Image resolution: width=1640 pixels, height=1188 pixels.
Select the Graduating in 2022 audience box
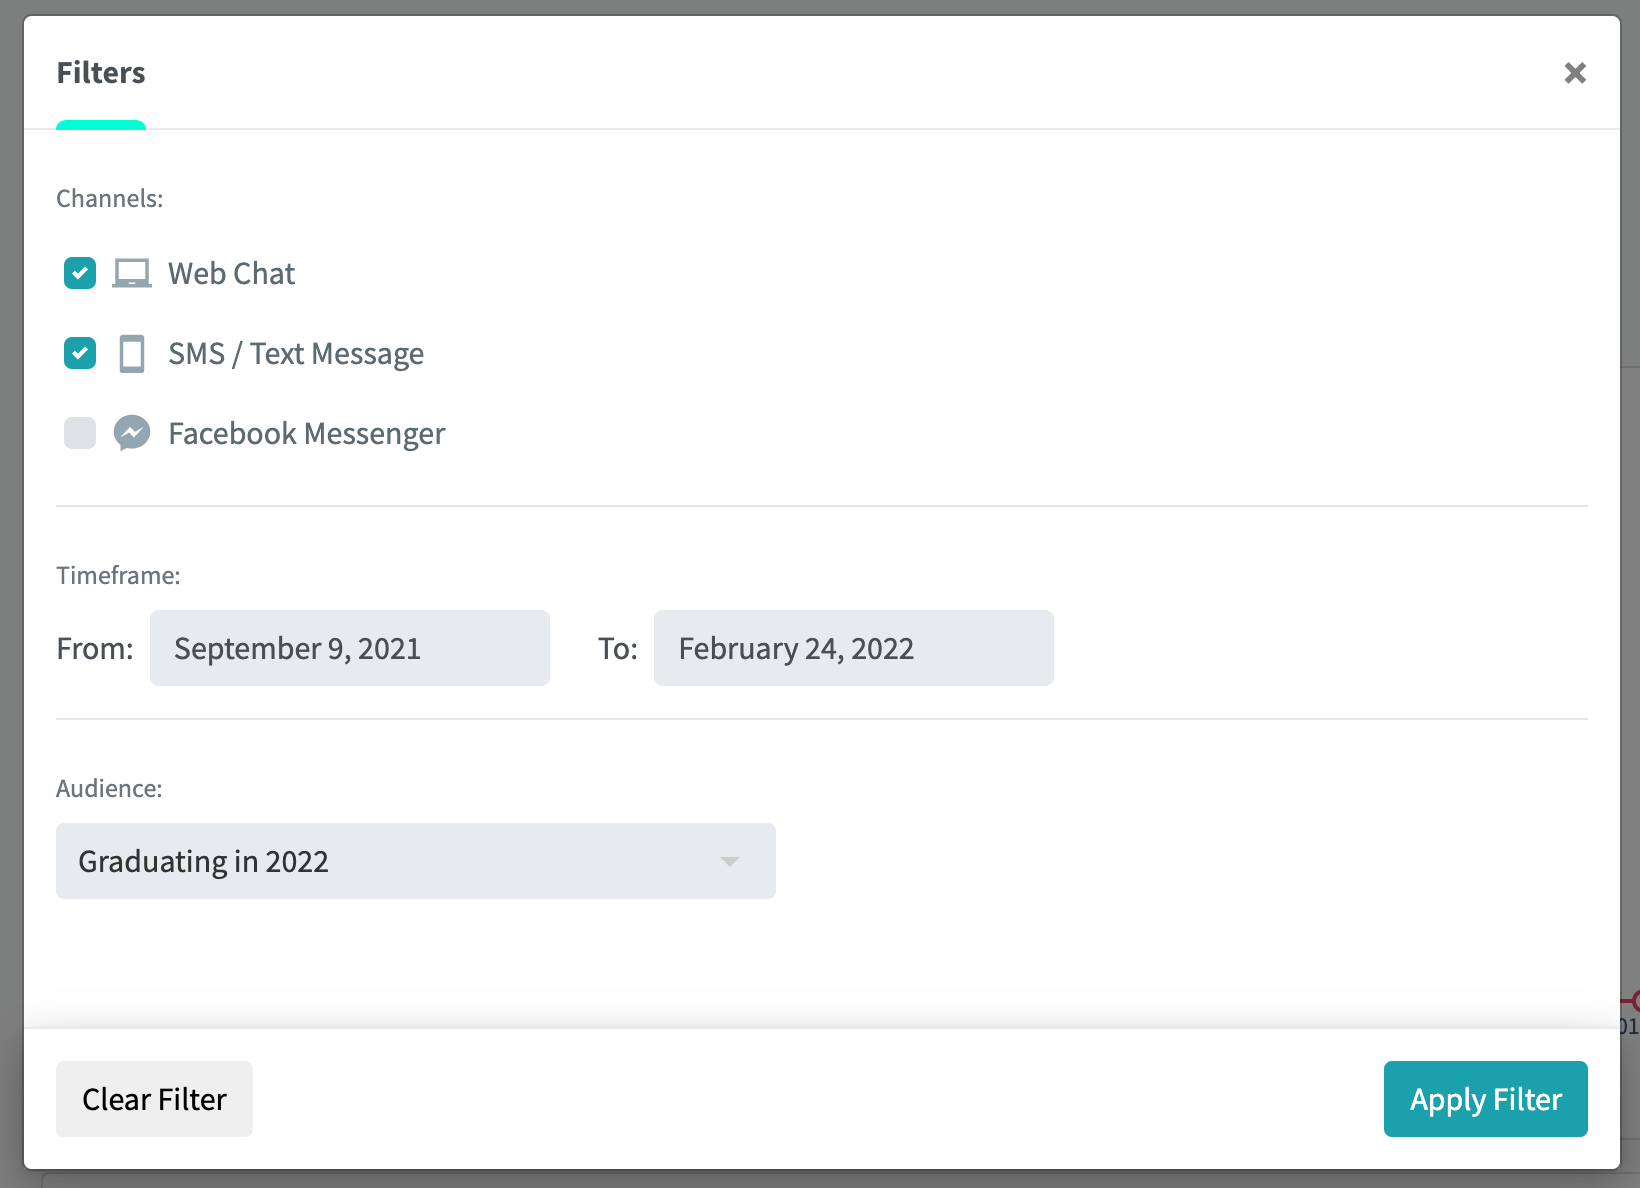point(416,861)
